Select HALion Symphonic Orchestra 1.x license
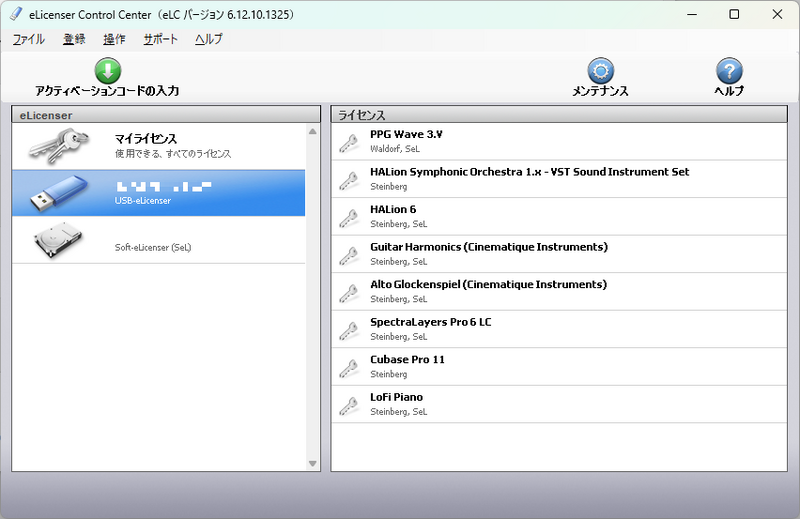 [x=559, y=179]
